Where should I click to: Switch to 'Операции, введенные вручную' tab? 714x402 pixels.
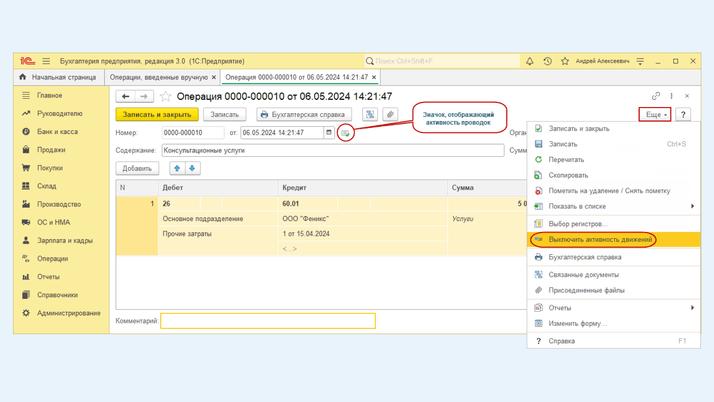[x=158, y=77]
